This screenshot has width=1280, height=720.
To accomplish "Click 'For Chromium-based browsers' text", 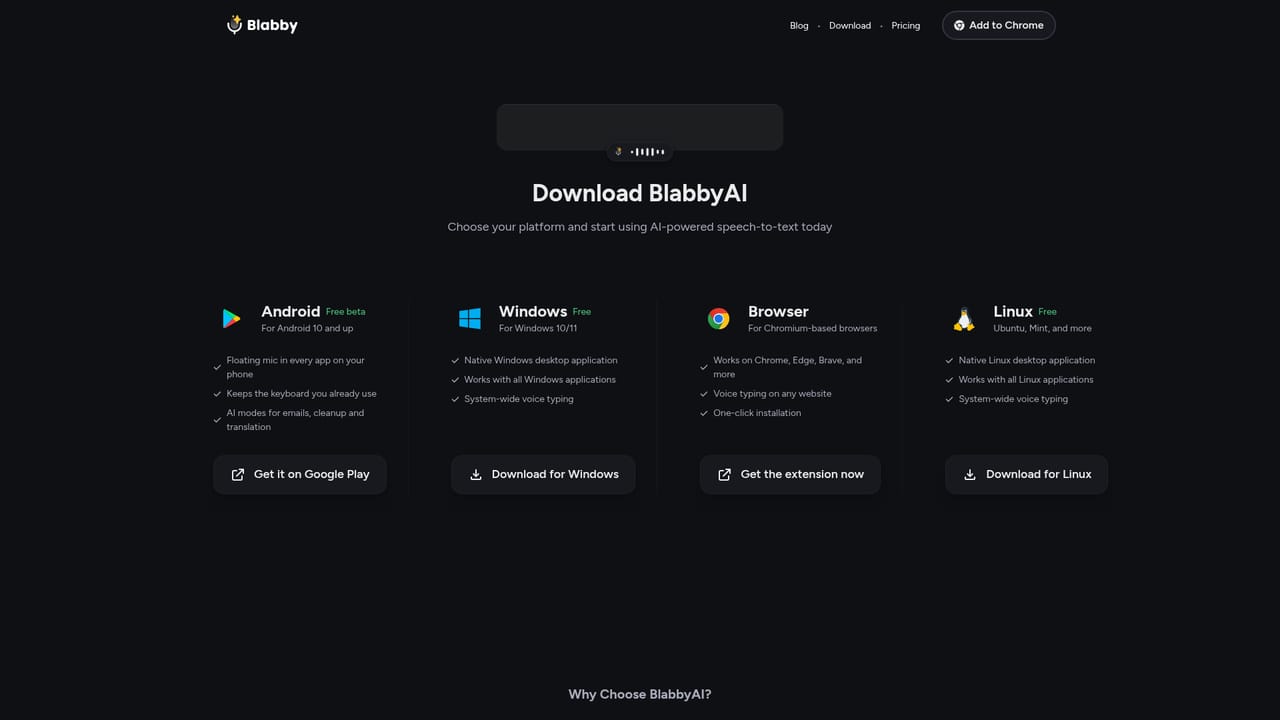I will [x=812, y=328].
